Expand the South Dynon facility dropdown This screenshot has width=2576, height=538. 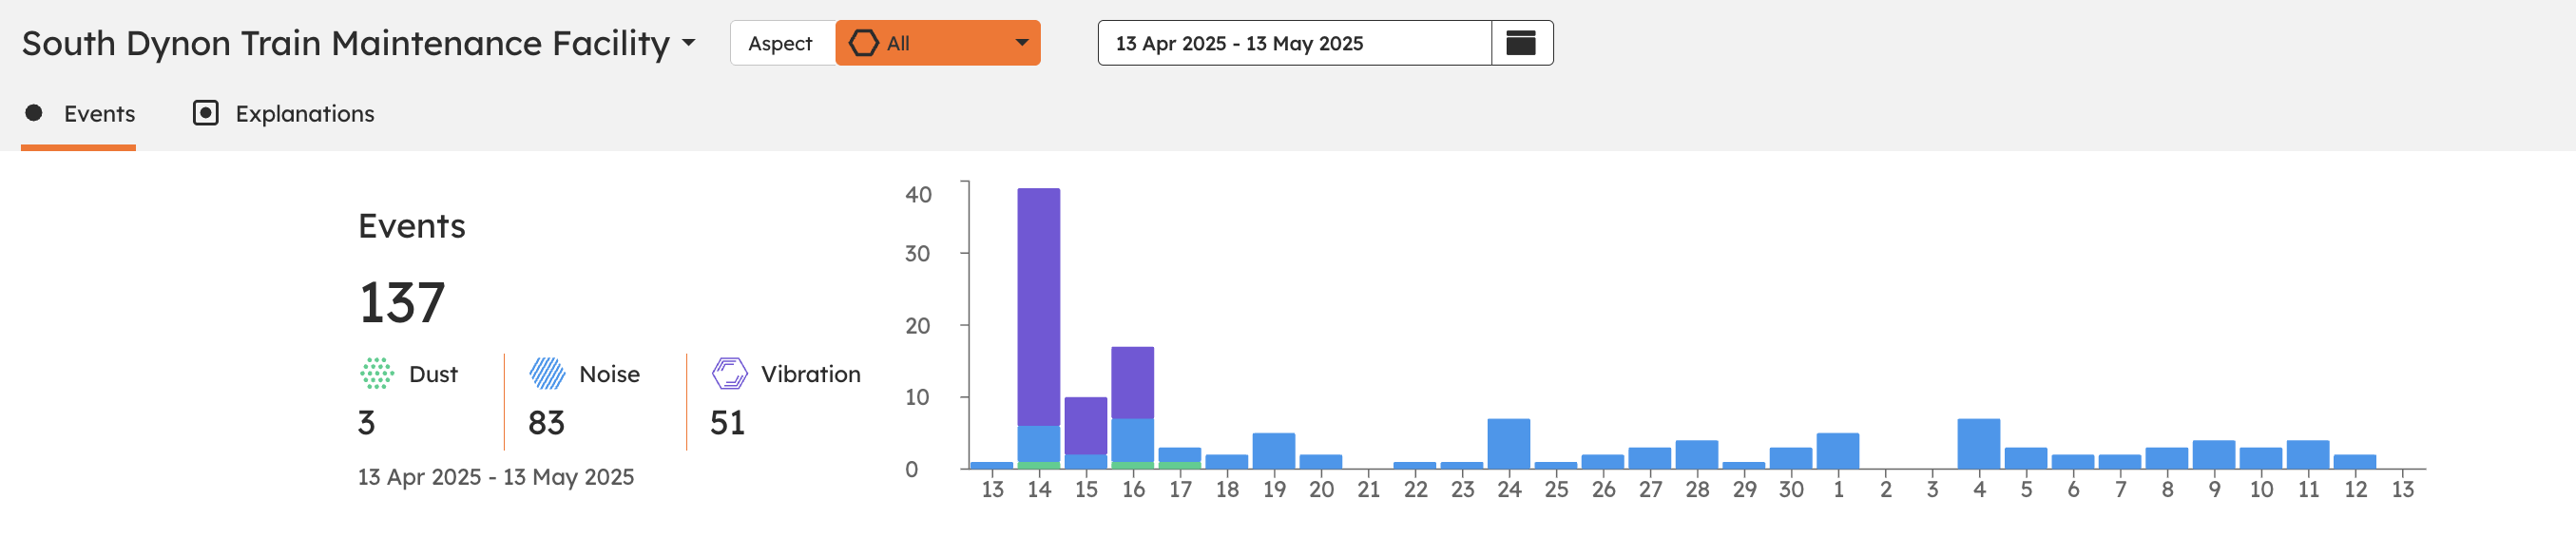click(x=688, y=43)
